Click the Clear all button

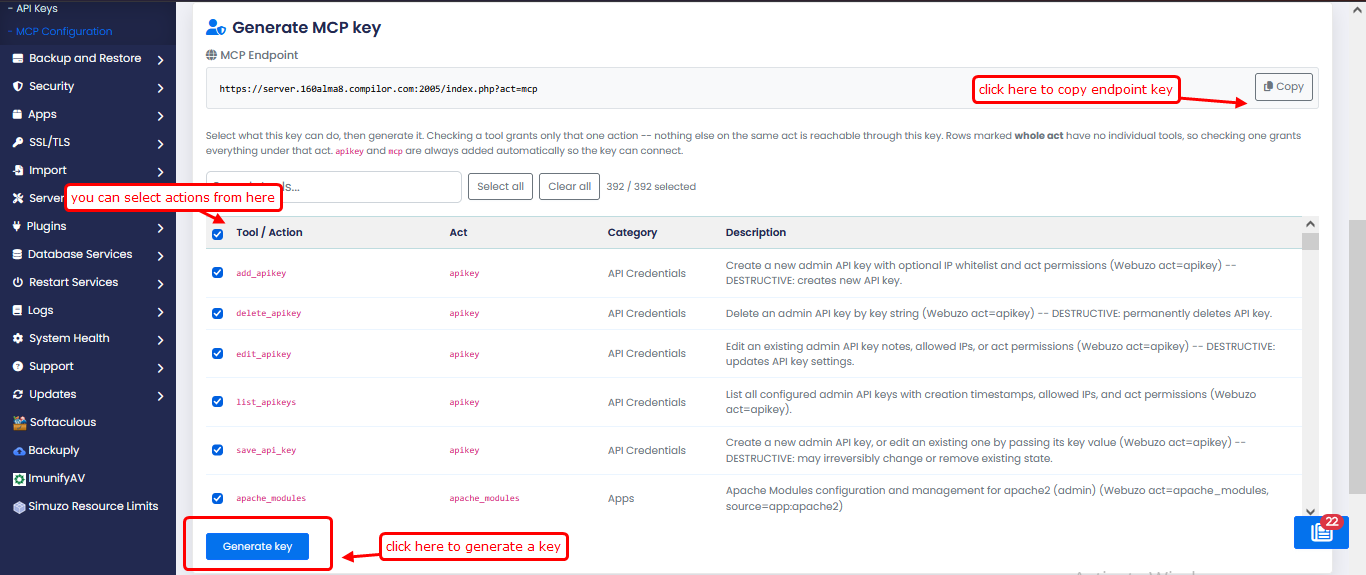pos(570,186)
